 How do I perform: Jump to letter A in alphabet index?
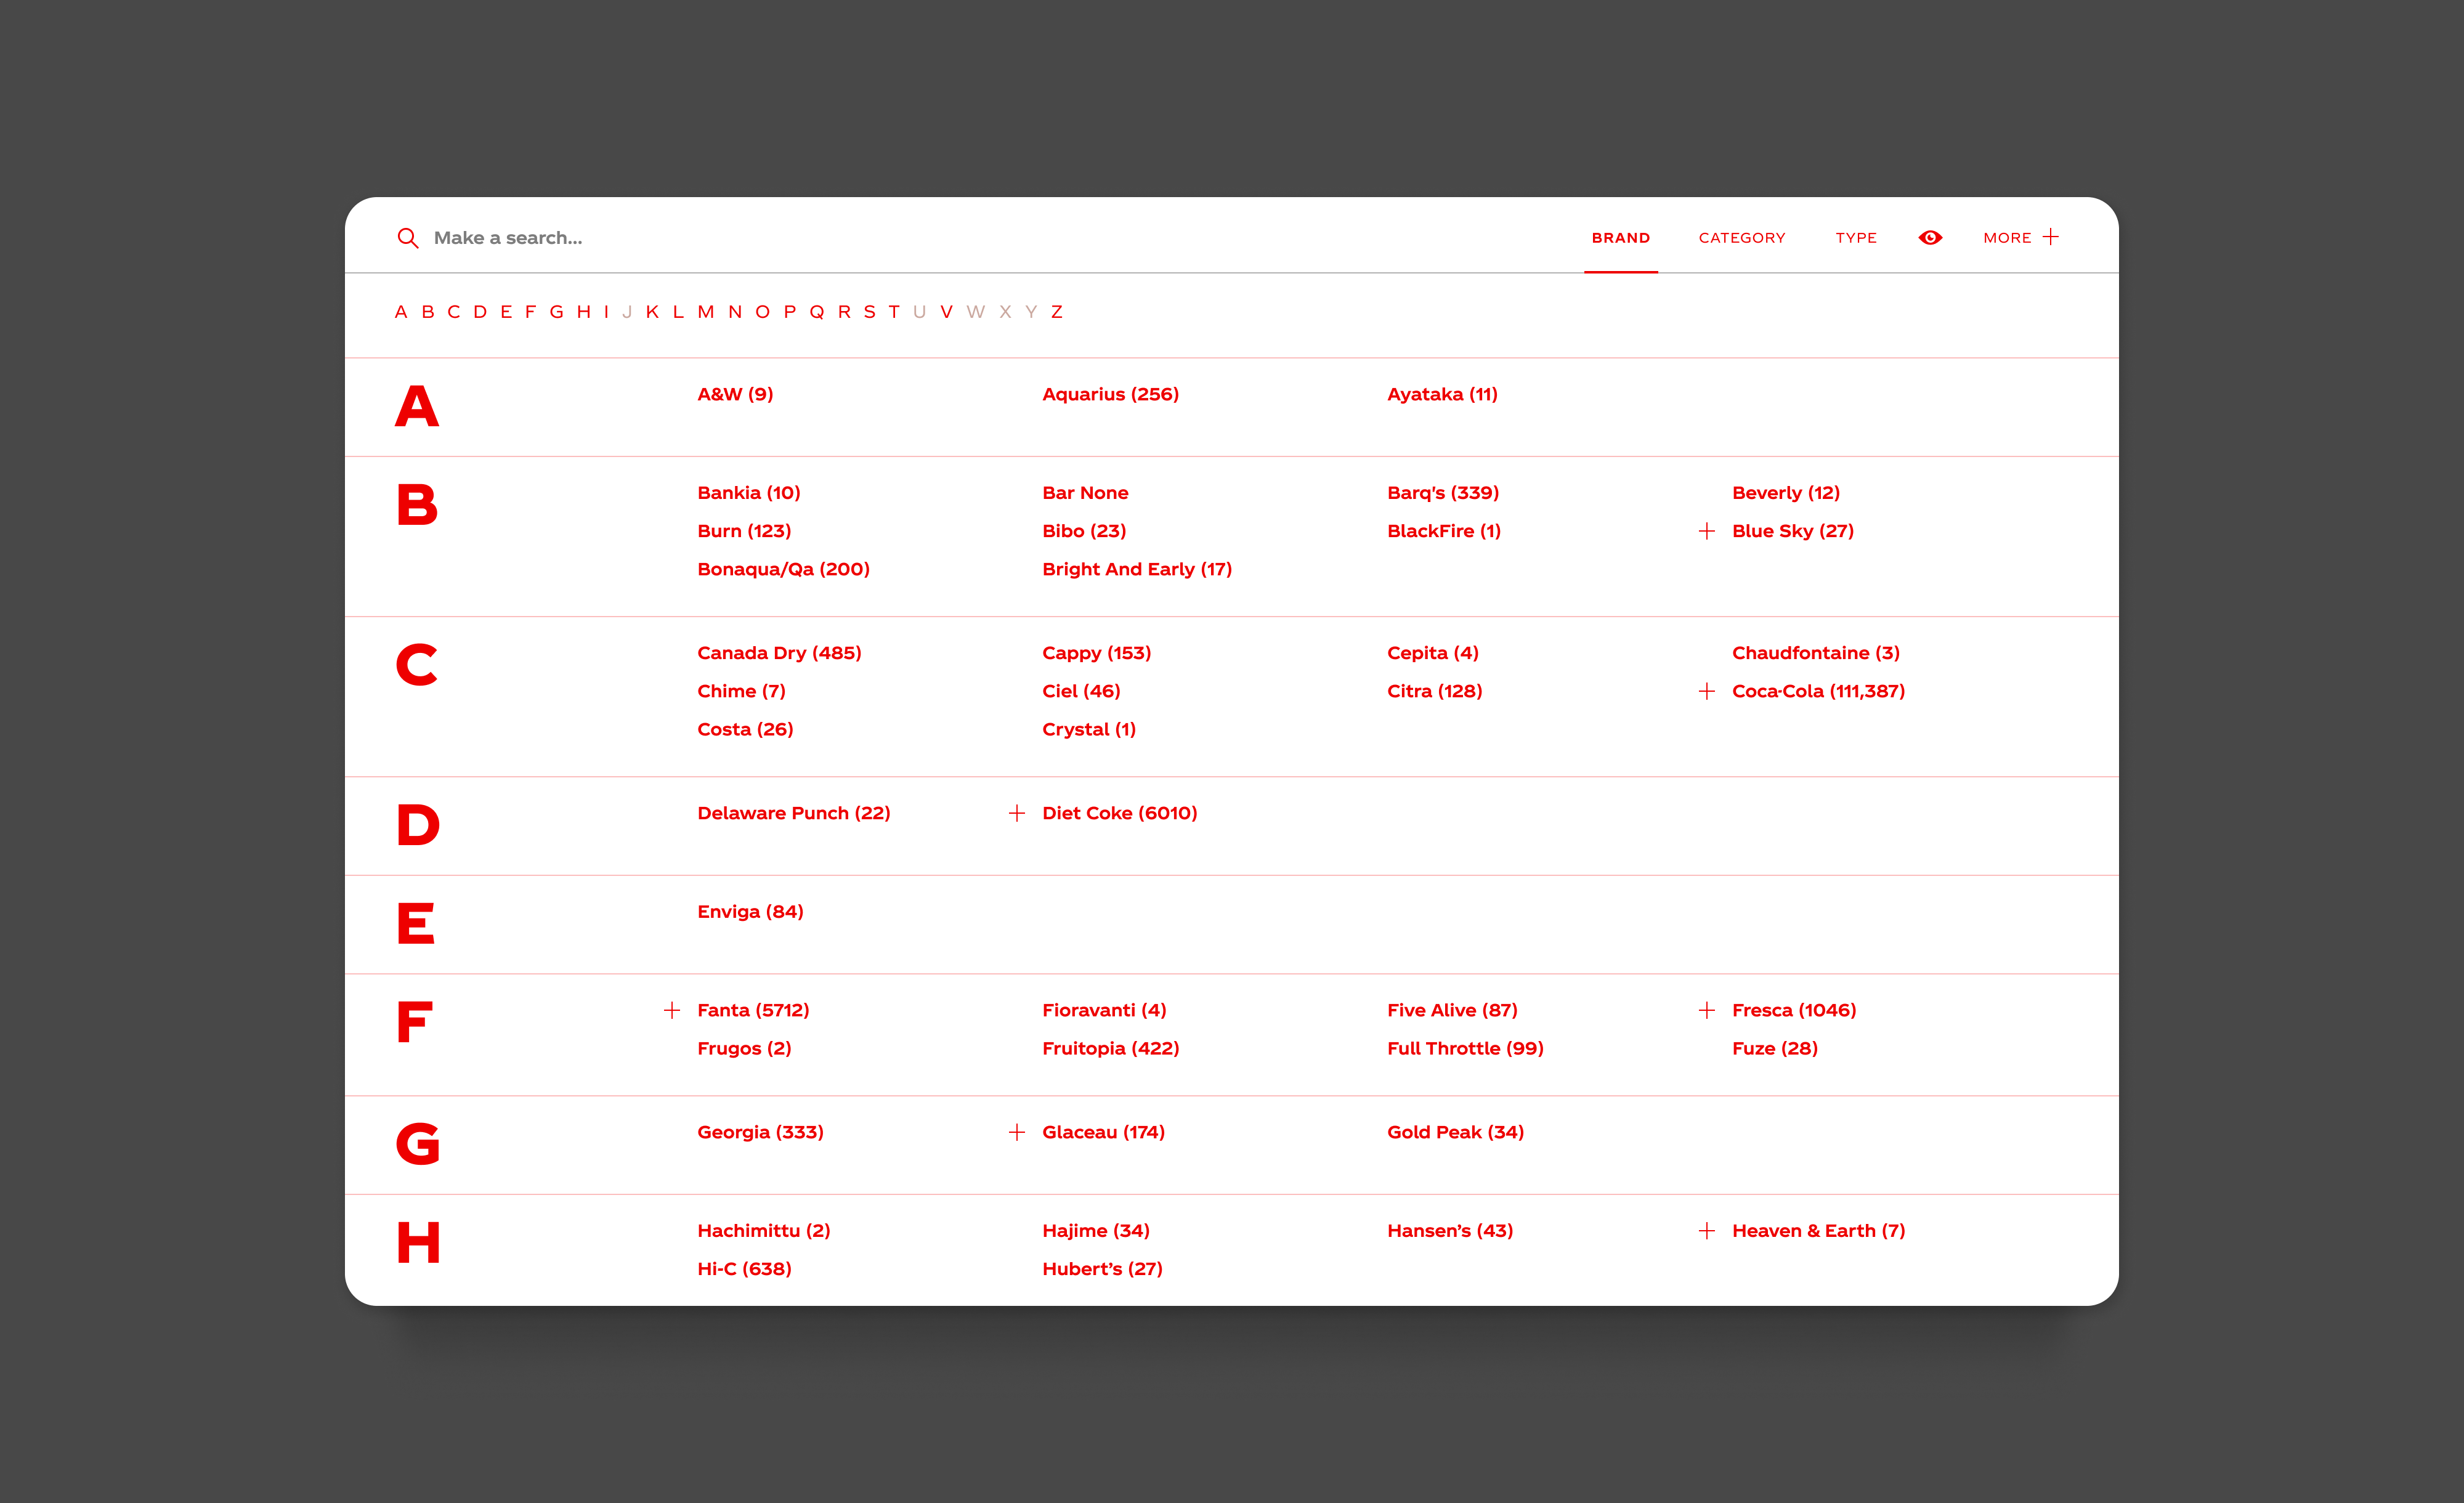pos(401,312)
